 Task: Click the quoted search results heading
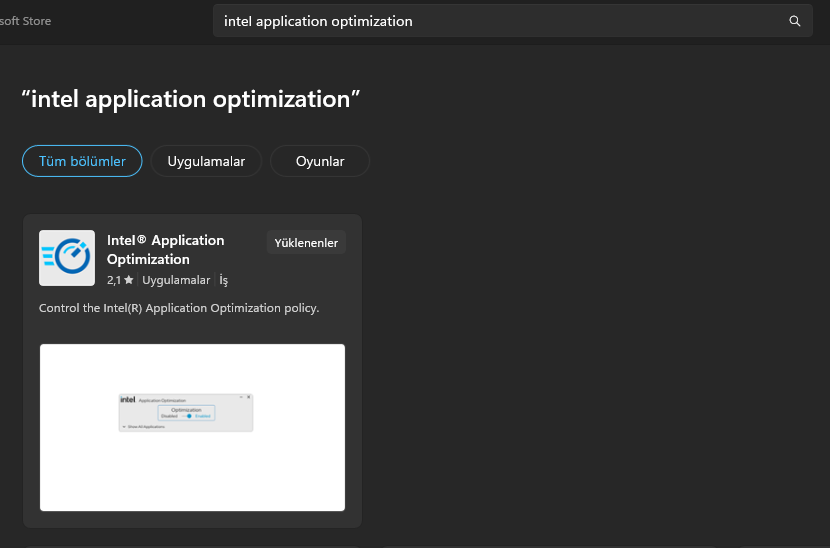point(191,99)
